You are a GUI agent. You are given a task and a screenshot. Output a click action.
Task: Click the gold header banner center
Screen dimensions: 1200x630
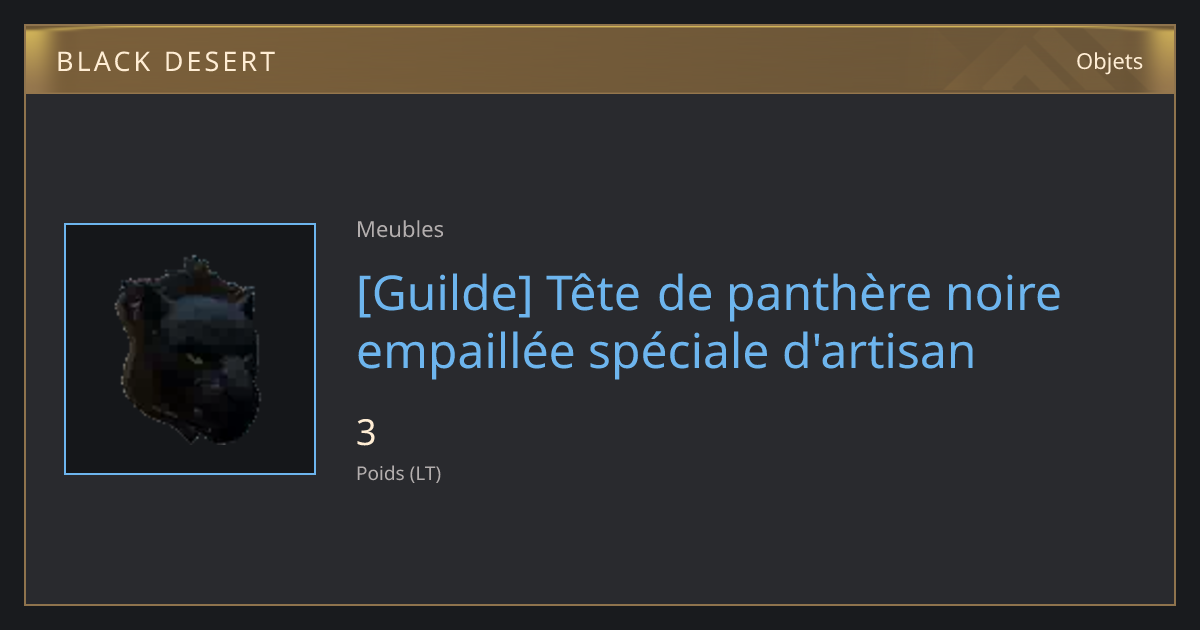click(600, 61)
